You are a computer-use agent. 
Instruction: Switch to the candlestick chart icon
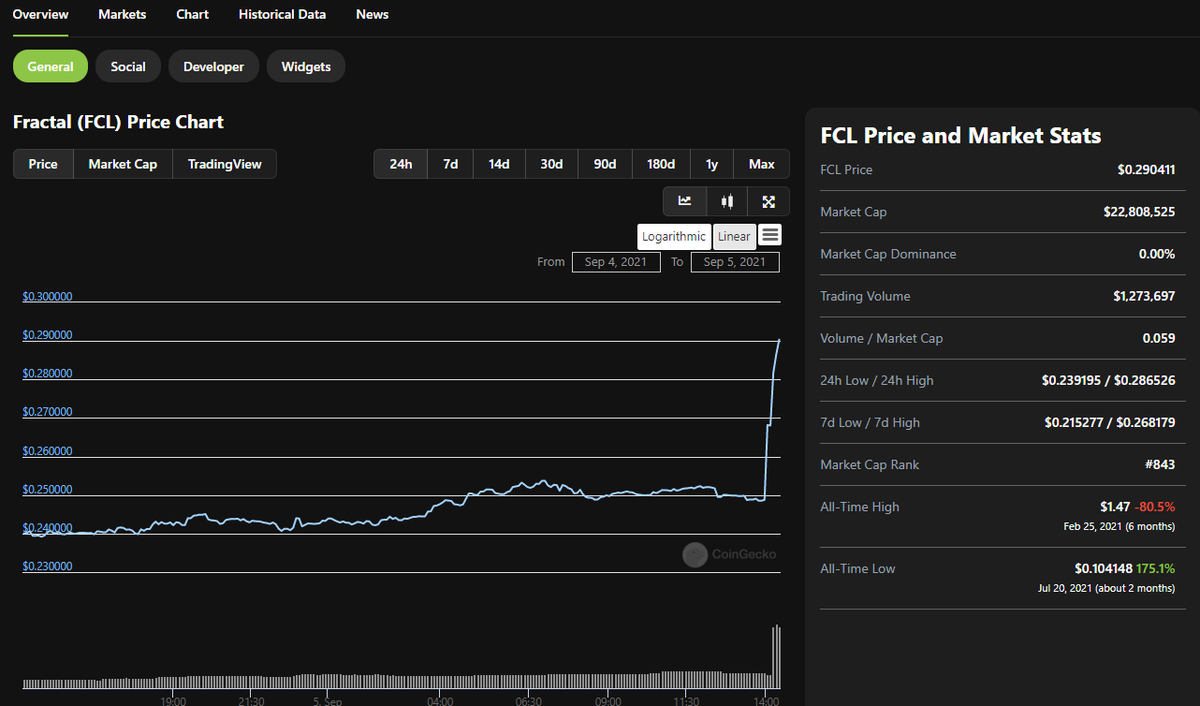pyautogui.click(x=726, y=201)
